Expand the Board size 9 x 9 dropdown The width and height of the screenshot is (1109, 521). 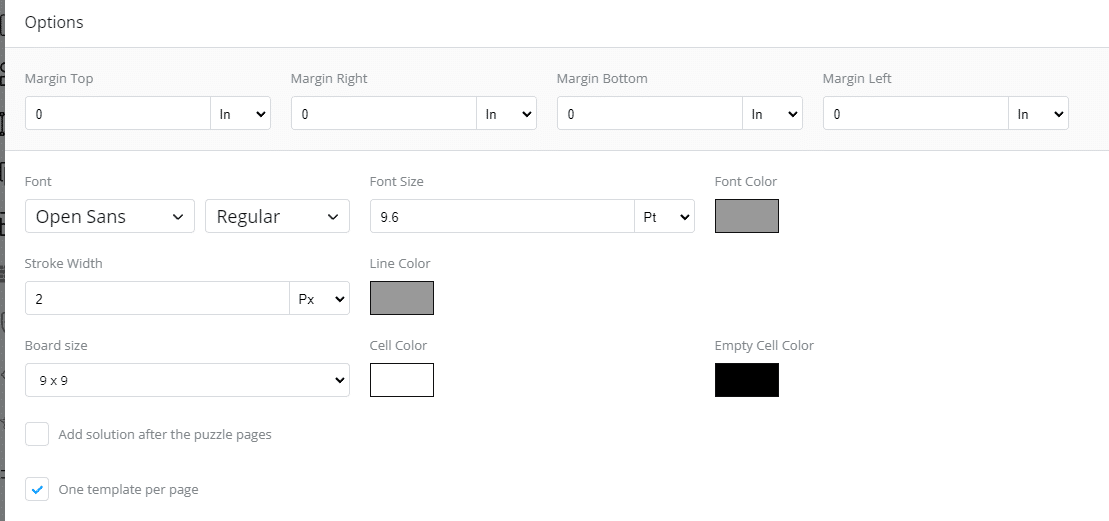coord(187,380)
